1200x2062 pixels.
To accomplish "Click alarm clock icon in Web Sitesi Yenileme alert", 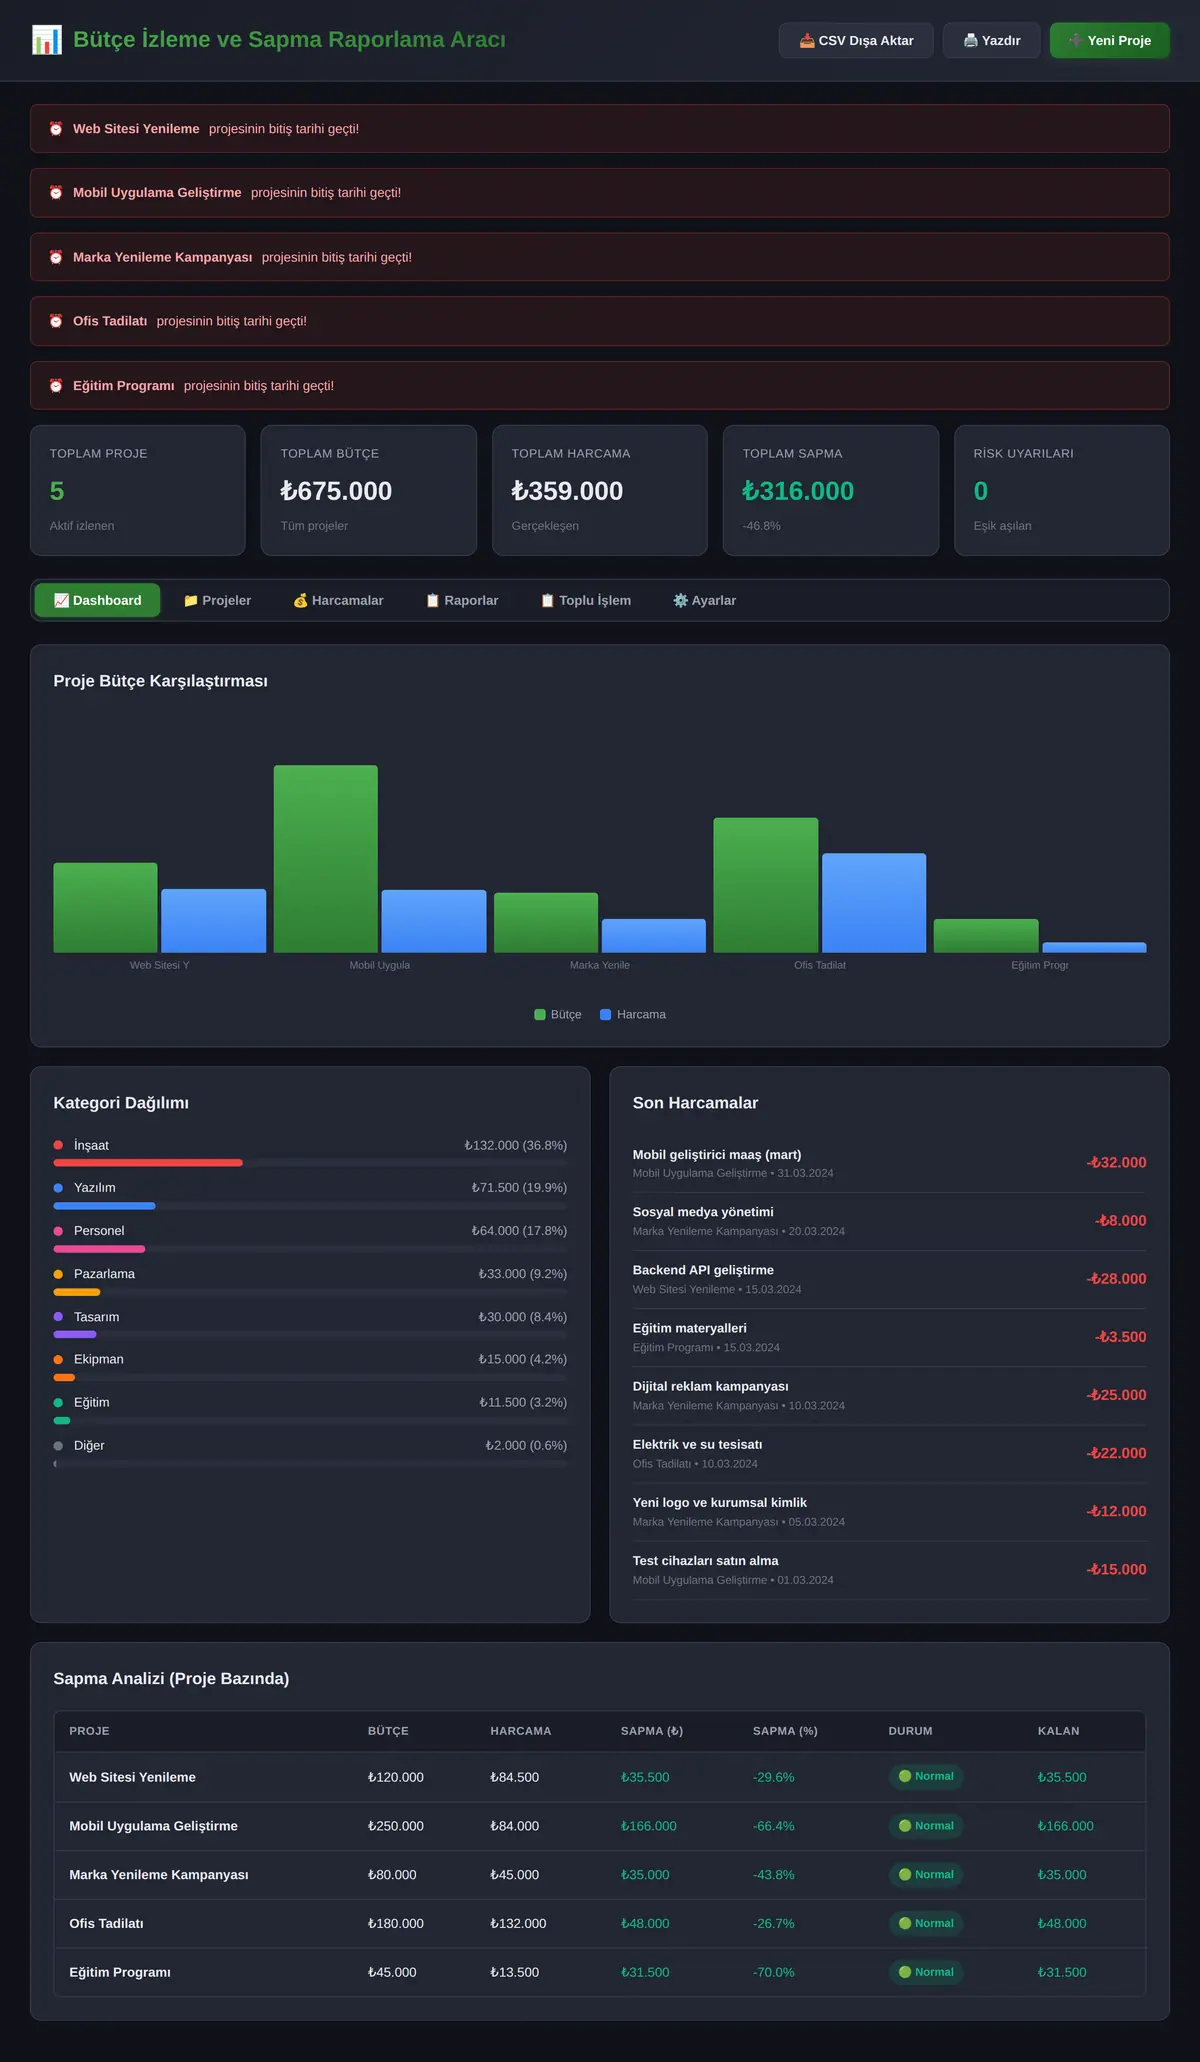I will point(56,129).
